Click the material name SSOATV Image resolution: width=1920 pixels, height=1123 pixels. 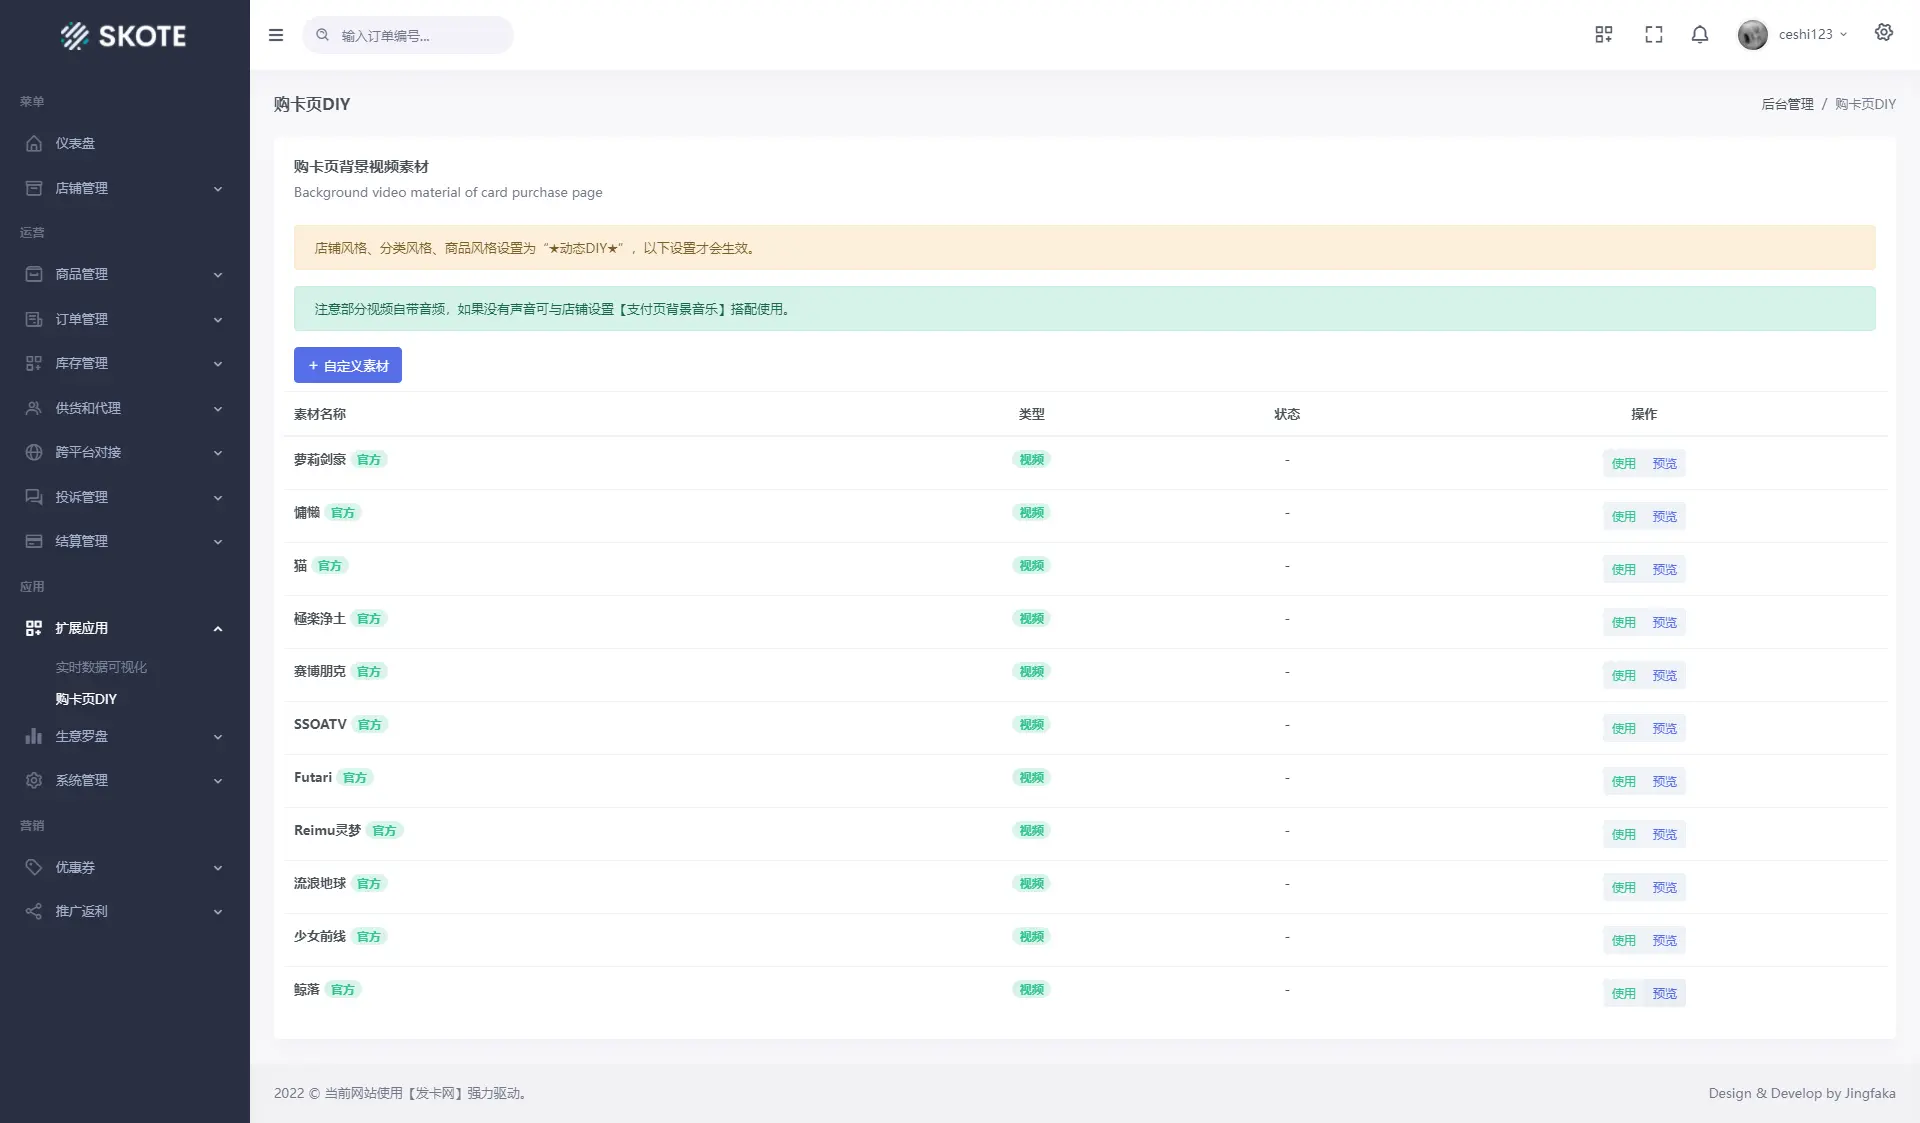pos(320,724)
